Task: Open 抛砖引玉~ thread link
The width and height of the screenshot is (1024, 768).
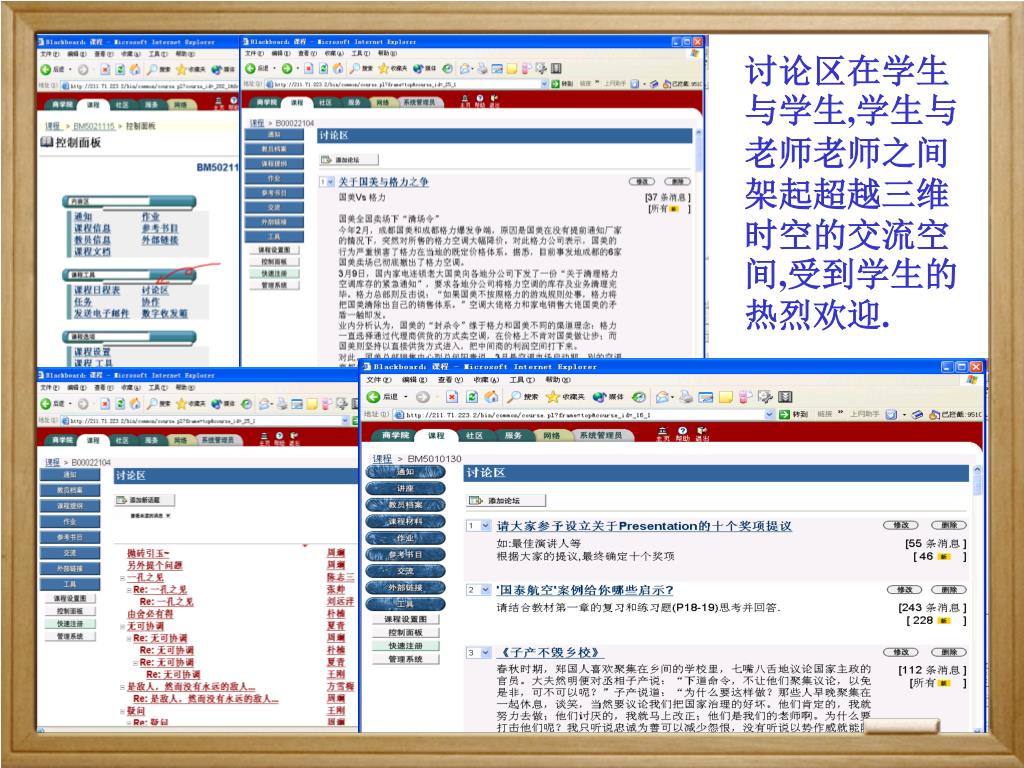Action: (x=148, y=553)
